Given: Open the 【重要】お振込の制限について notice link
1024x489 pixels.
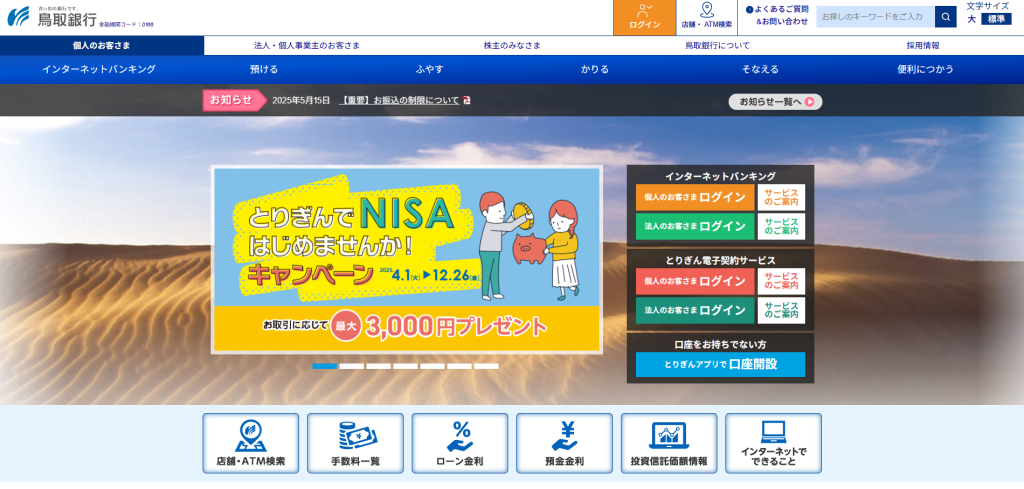Looking at the screenshot, I should [399, 100].
